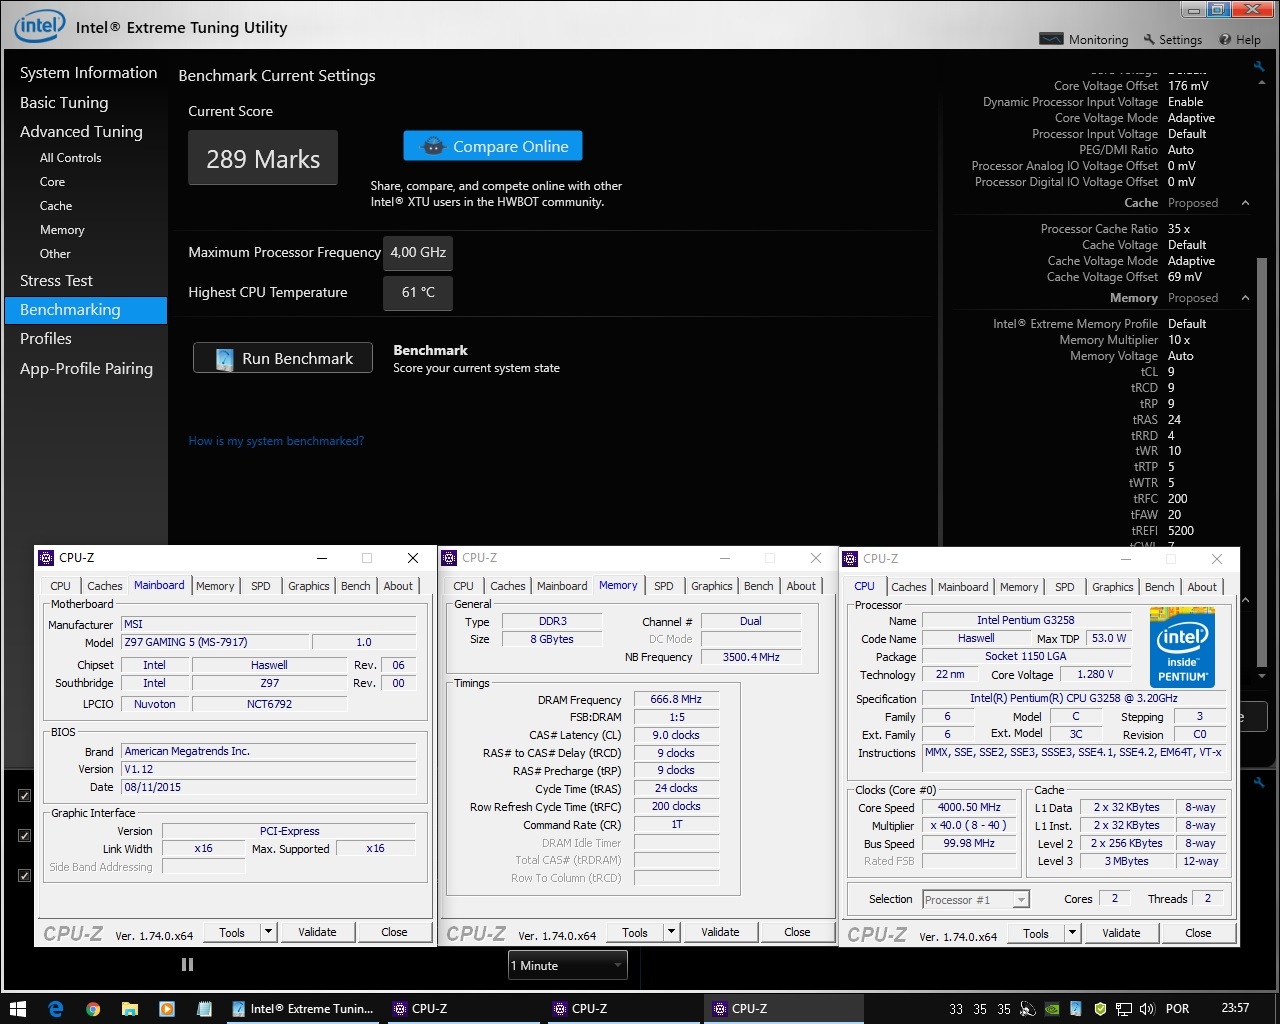Switch to Bench tab in right CPU-Z window
1280x1024 pixels.
click(x=1160, y=587)
